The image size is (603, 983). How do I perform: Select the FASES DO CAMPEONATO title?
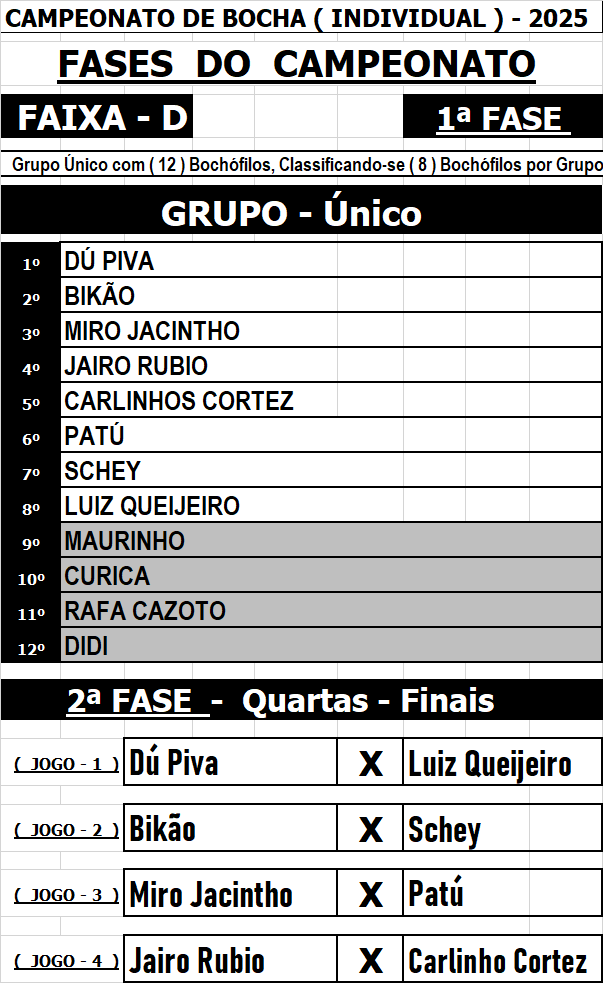click(297, 64)
